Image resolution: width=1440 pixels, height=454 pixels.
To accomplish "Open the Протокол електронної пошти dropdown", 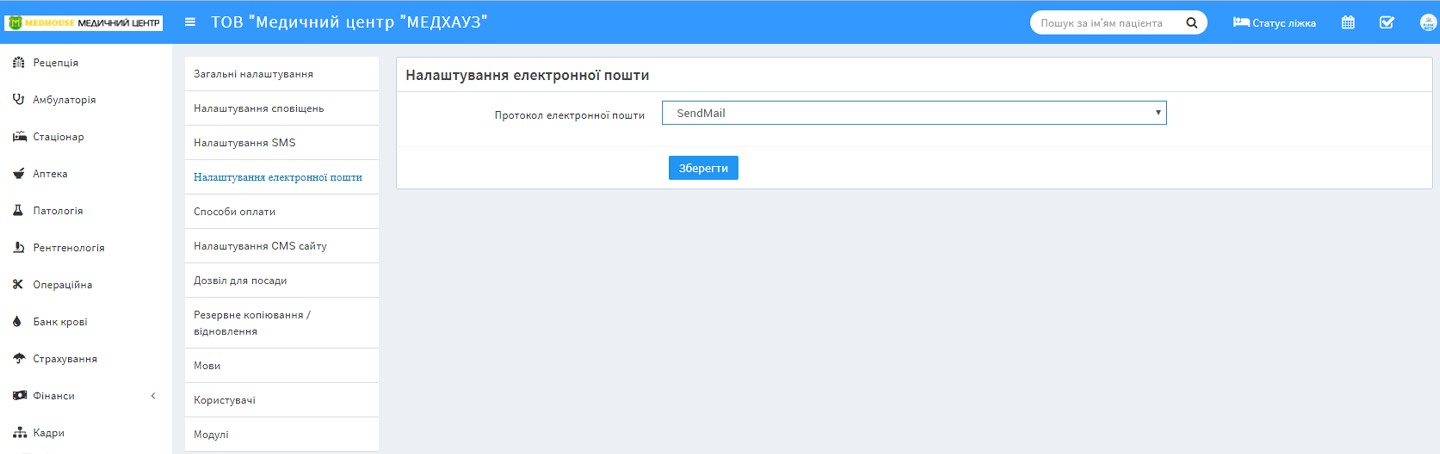I will click(914, 113).
